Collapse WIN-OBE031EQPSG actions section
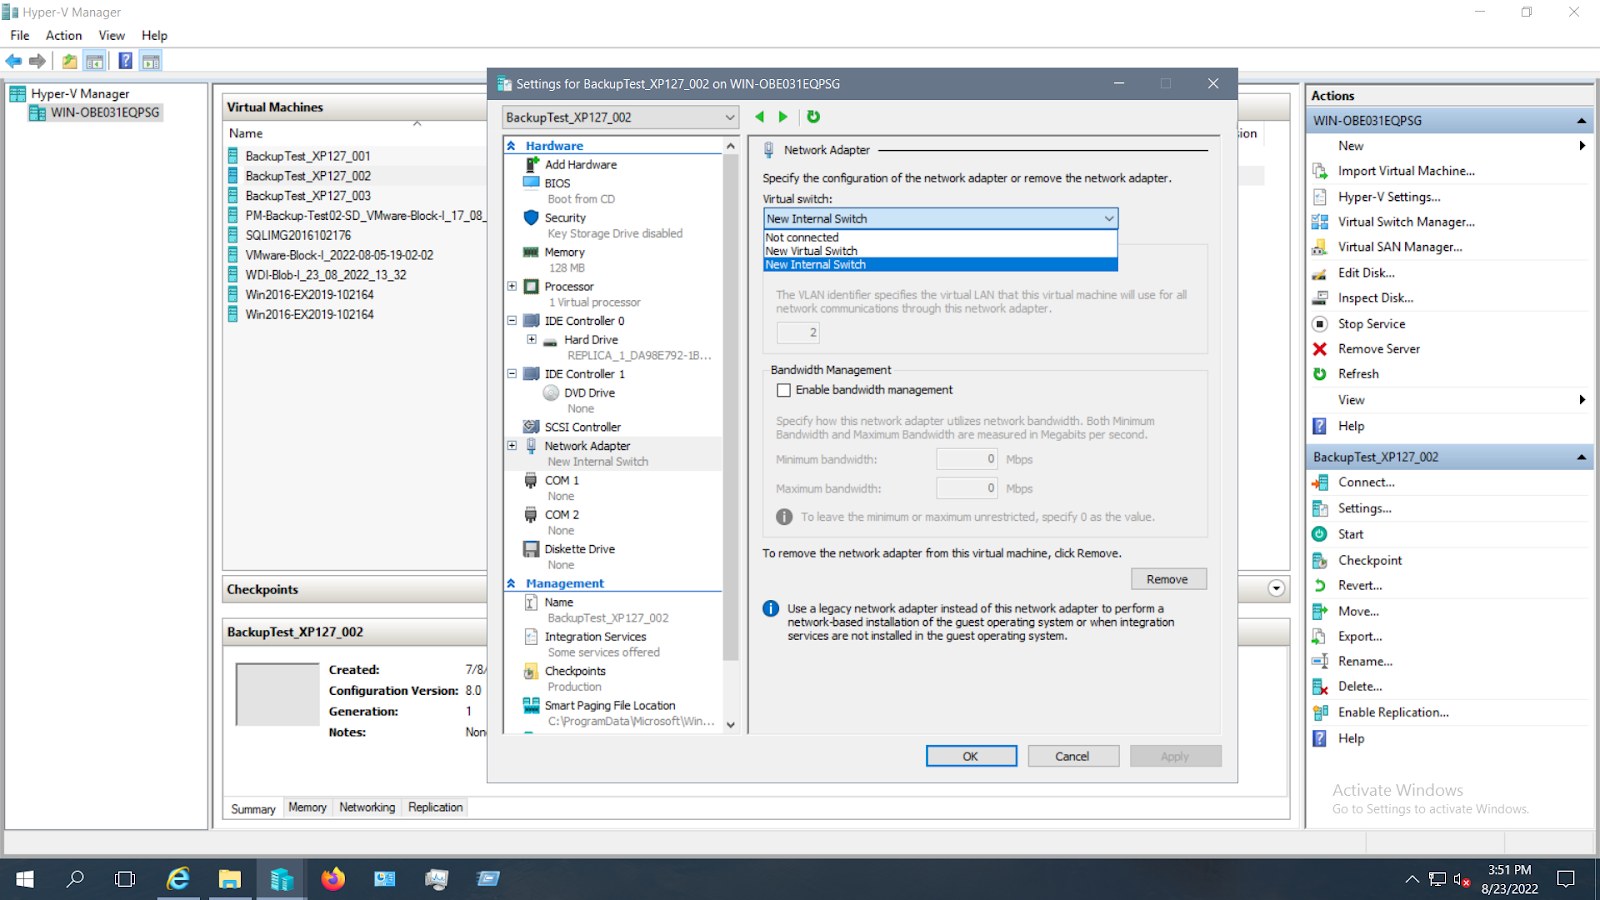The image size is (1600, 900). [x=1581, y=121]
